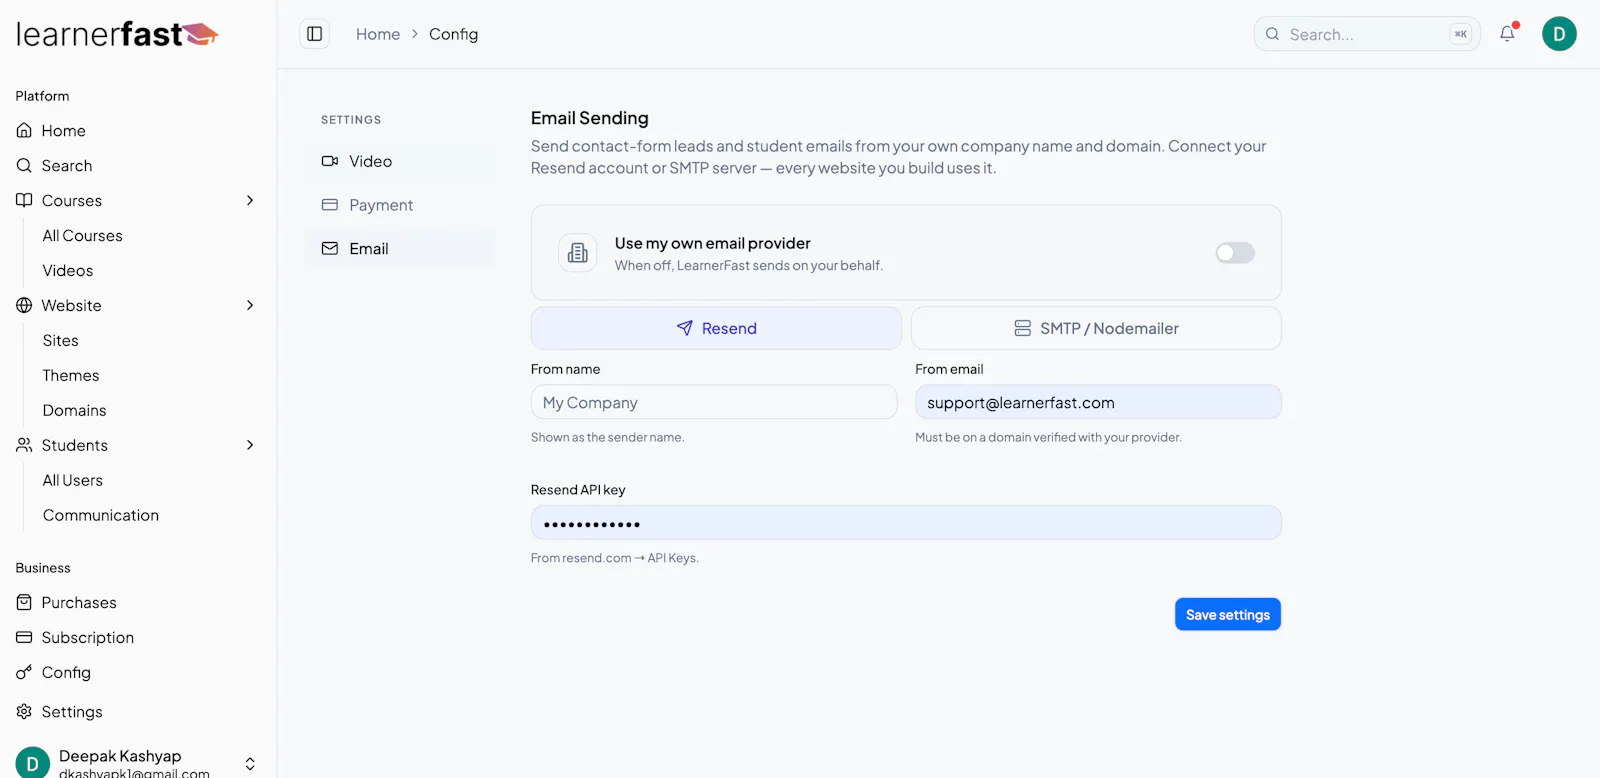Click the Email envelope icon in settings
1600x778 pixels.
pos(330,248)
